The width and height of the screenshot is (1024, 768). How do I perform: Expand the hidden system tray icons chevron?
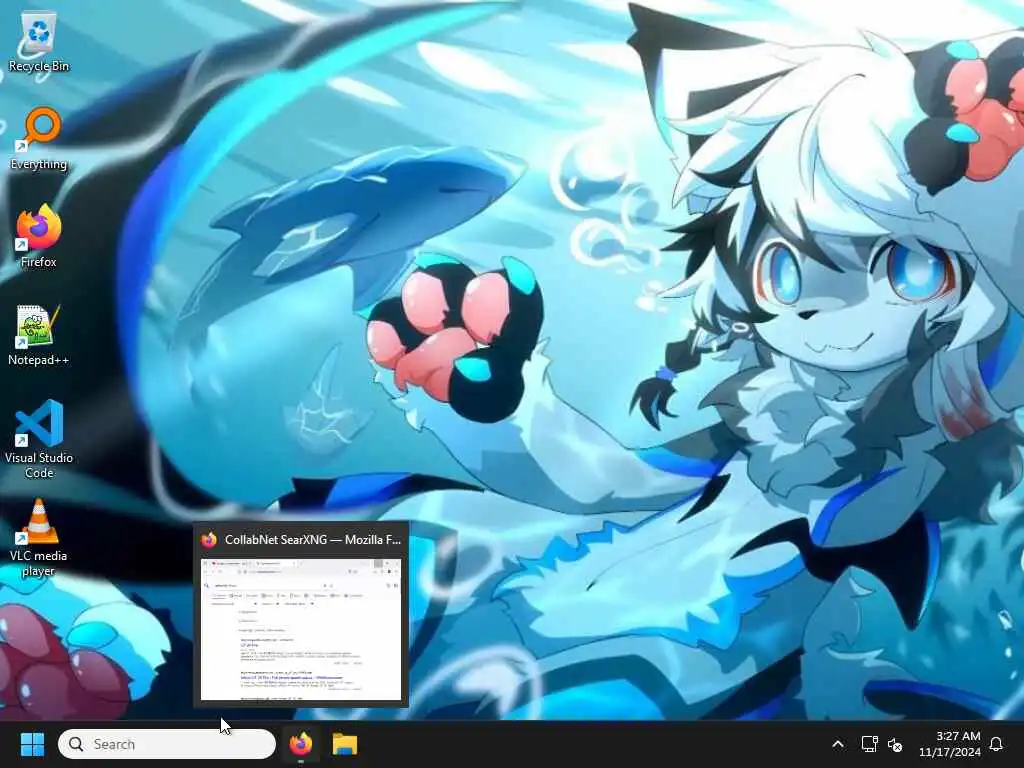coord(838,744)
